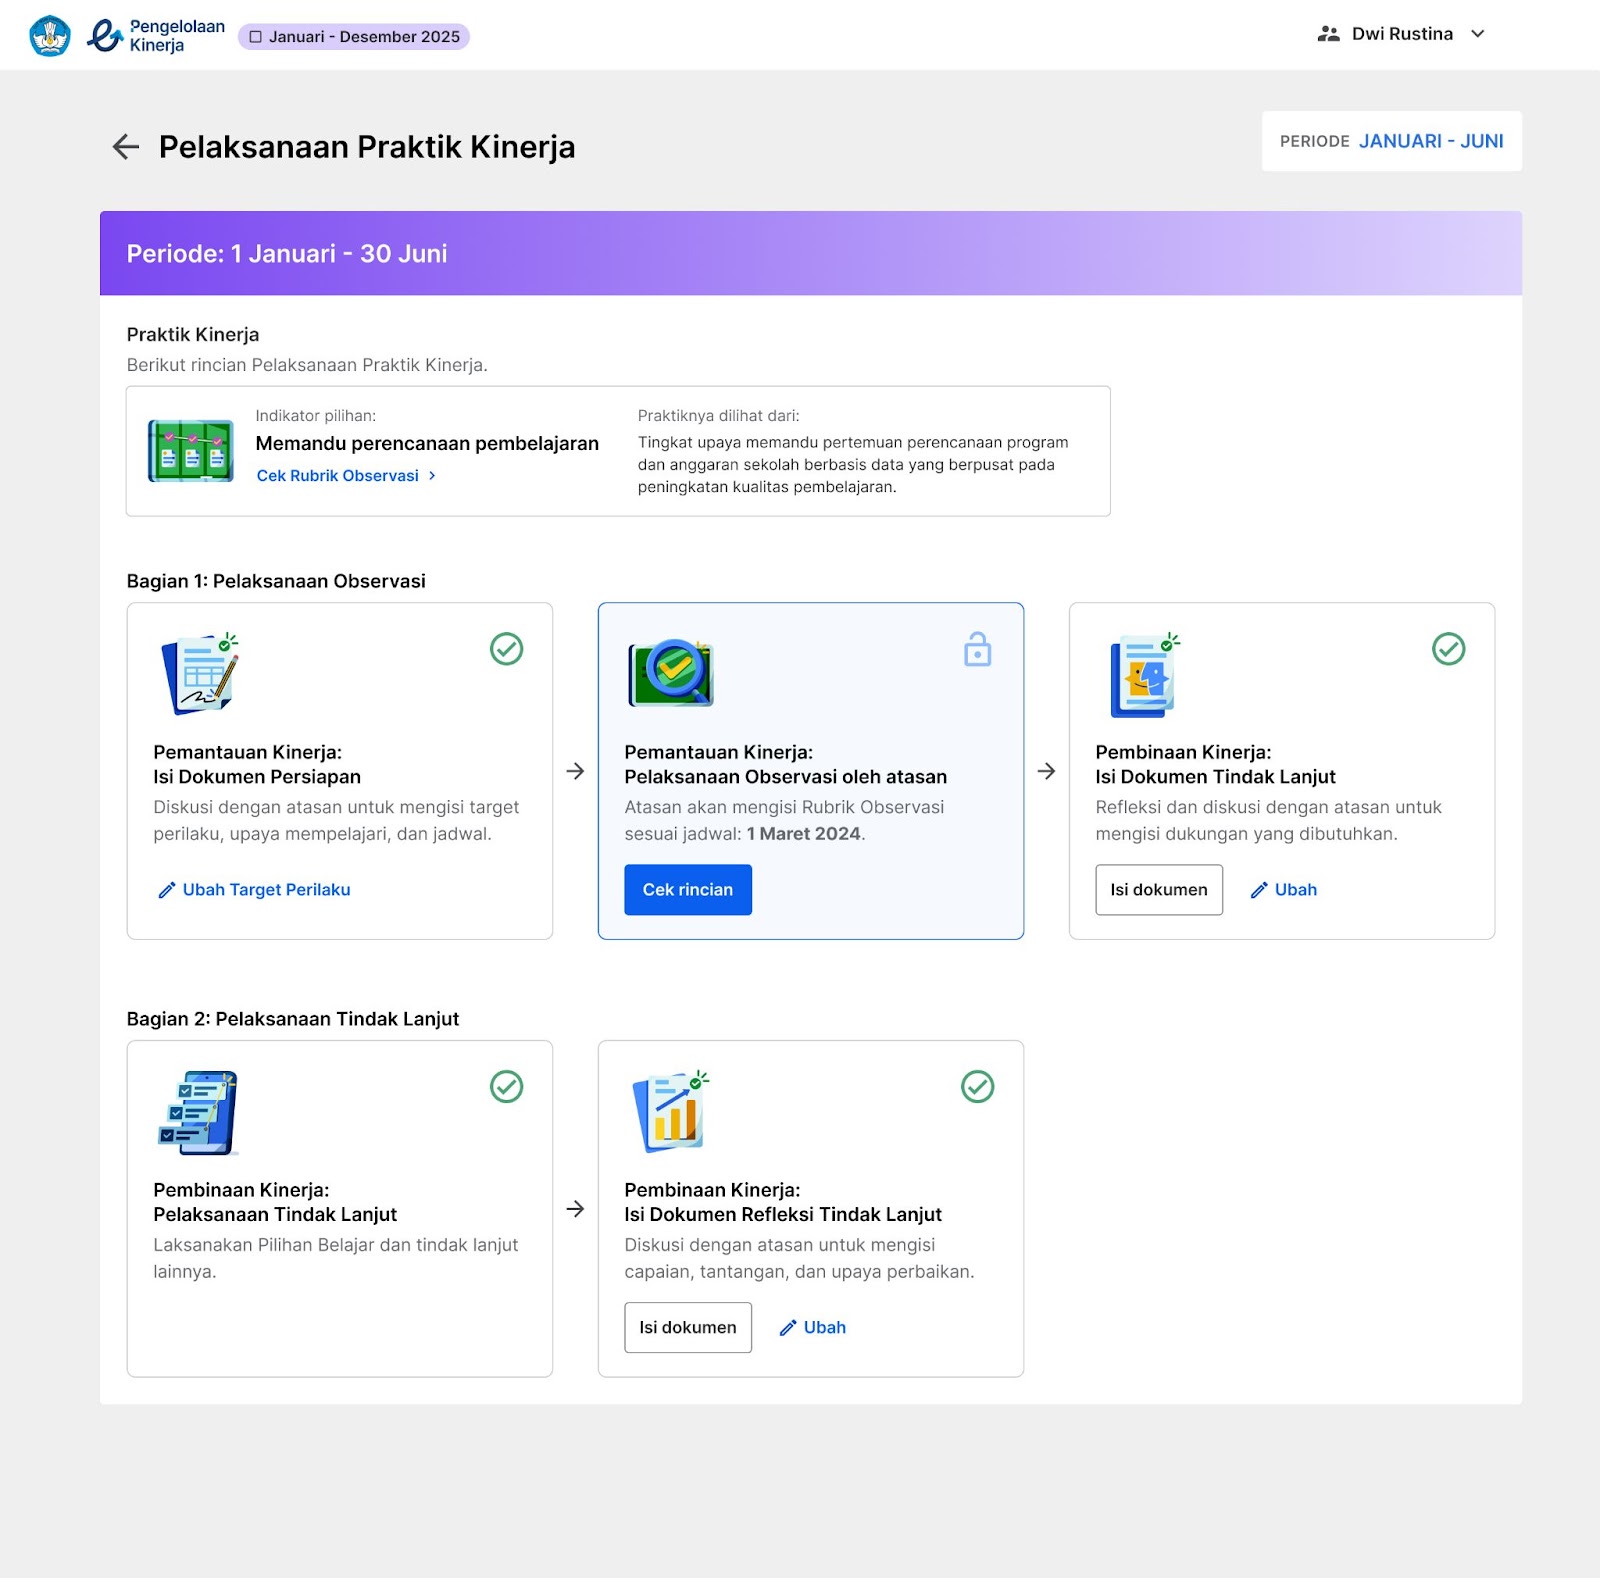
Task: Click the Isi Dokumen Persiapan card title
Action: point(257,777)
